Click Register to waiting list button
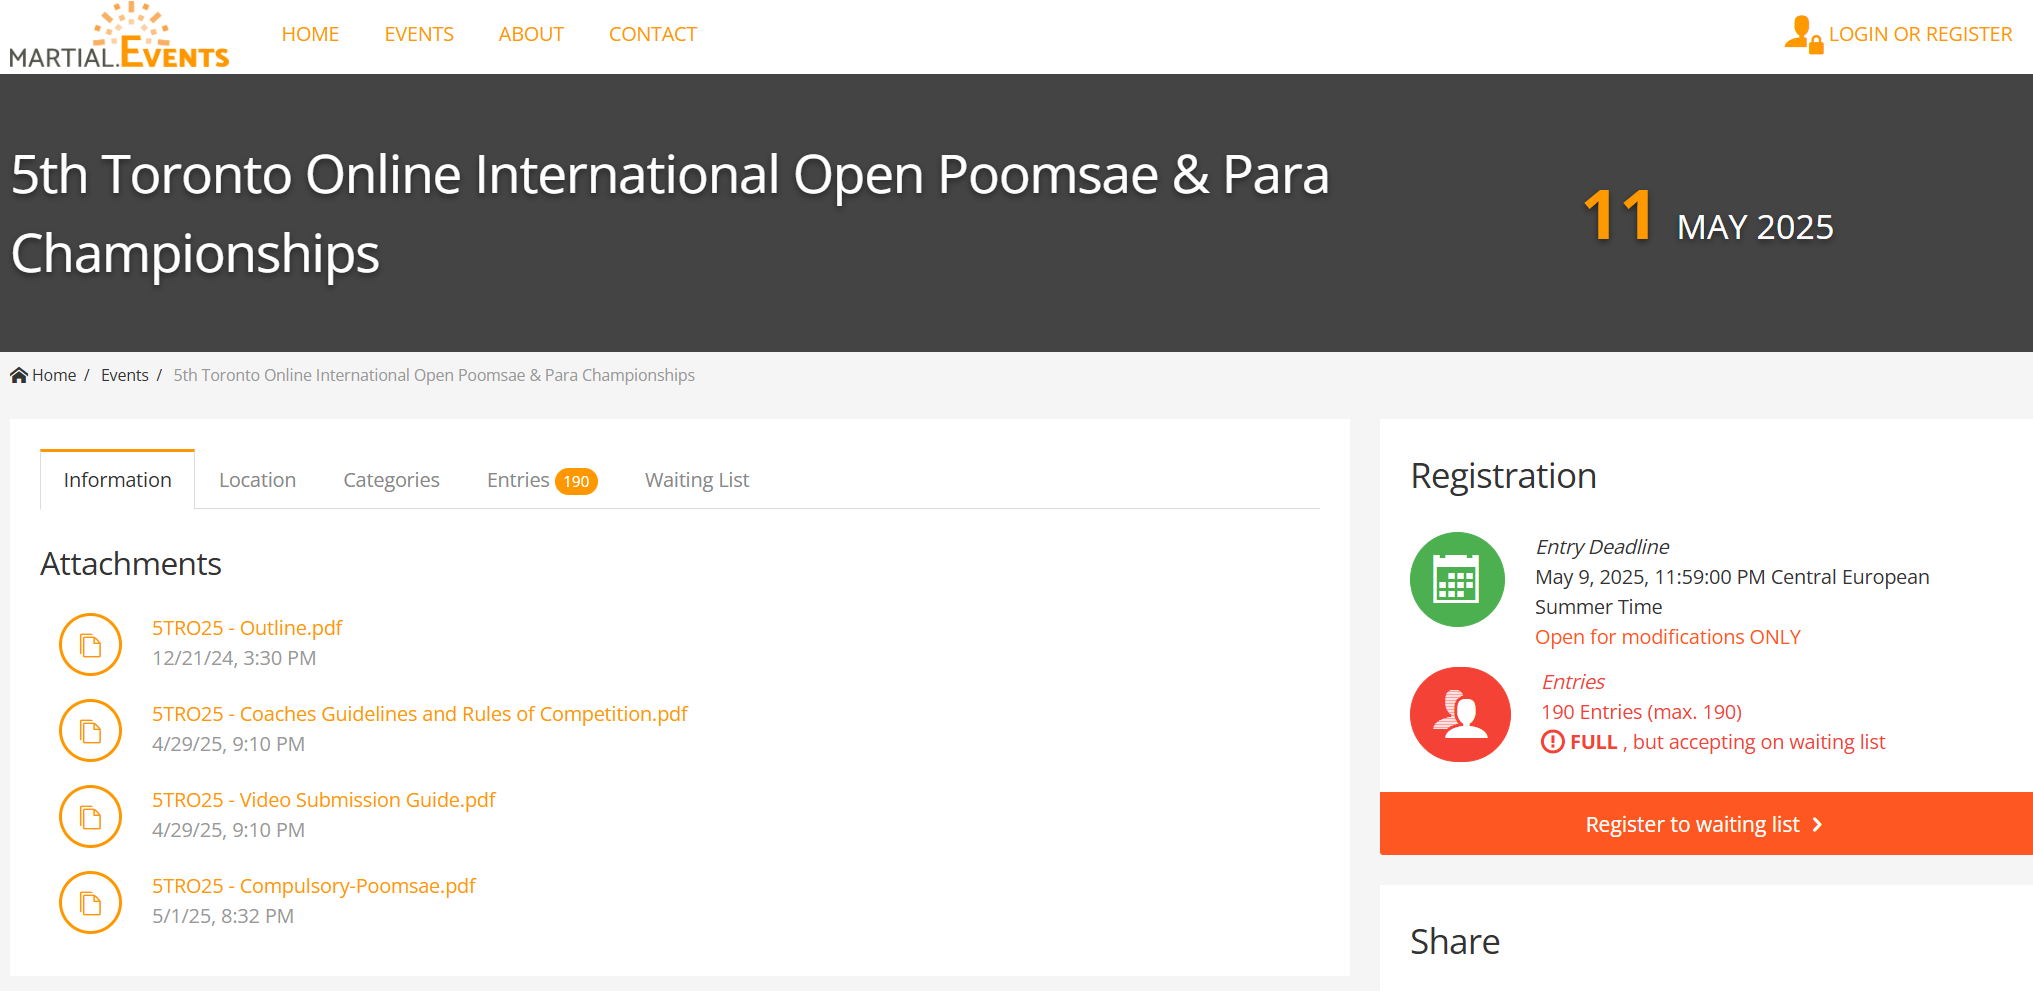Viewport: 2033px width, 991px height. (1706, 824)
